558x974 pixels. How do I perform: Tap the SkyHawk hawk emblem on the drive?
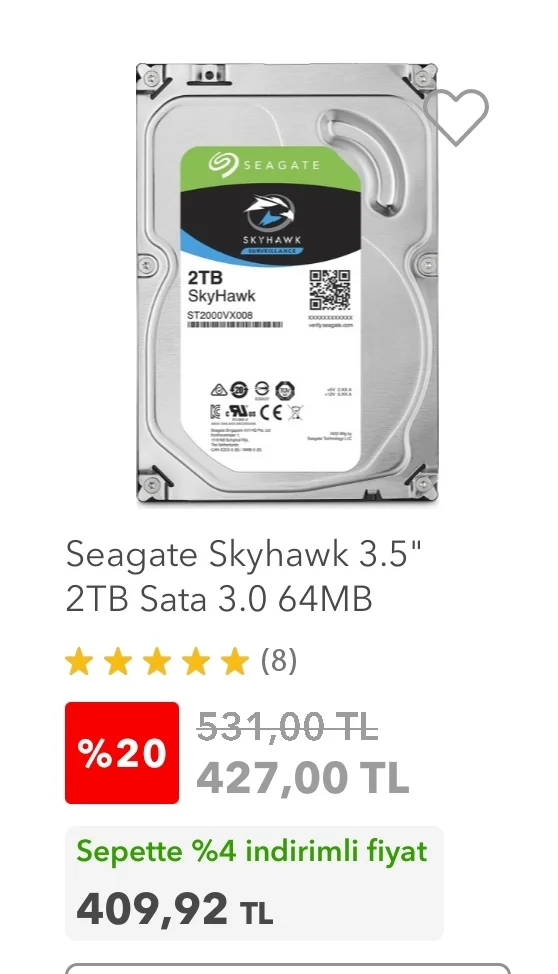(270, 212)
